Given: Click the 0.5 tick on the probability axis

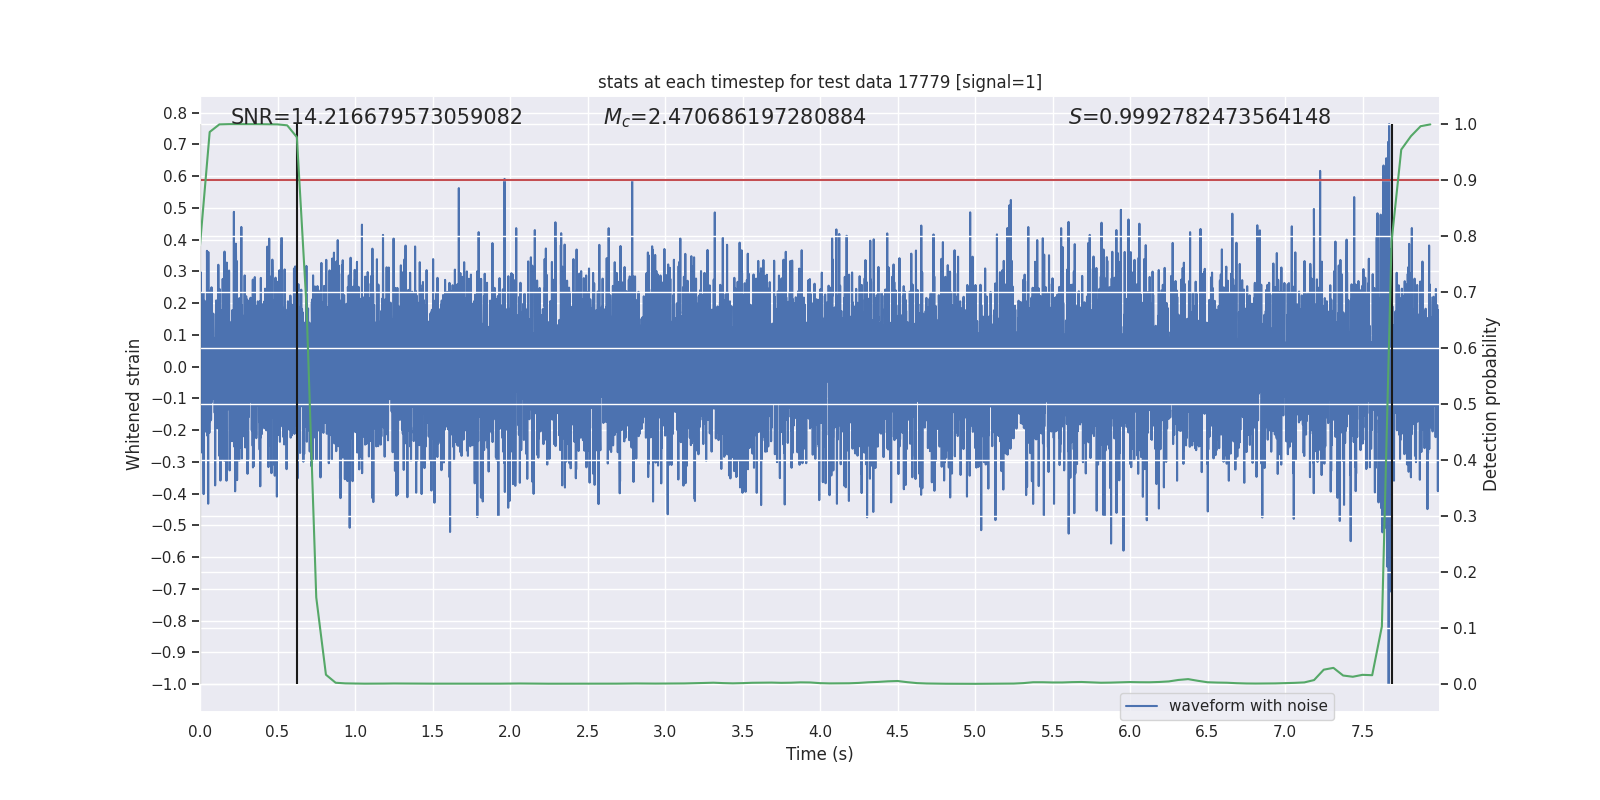Looking at the screenshot, I should click(x=1464, y=404).
